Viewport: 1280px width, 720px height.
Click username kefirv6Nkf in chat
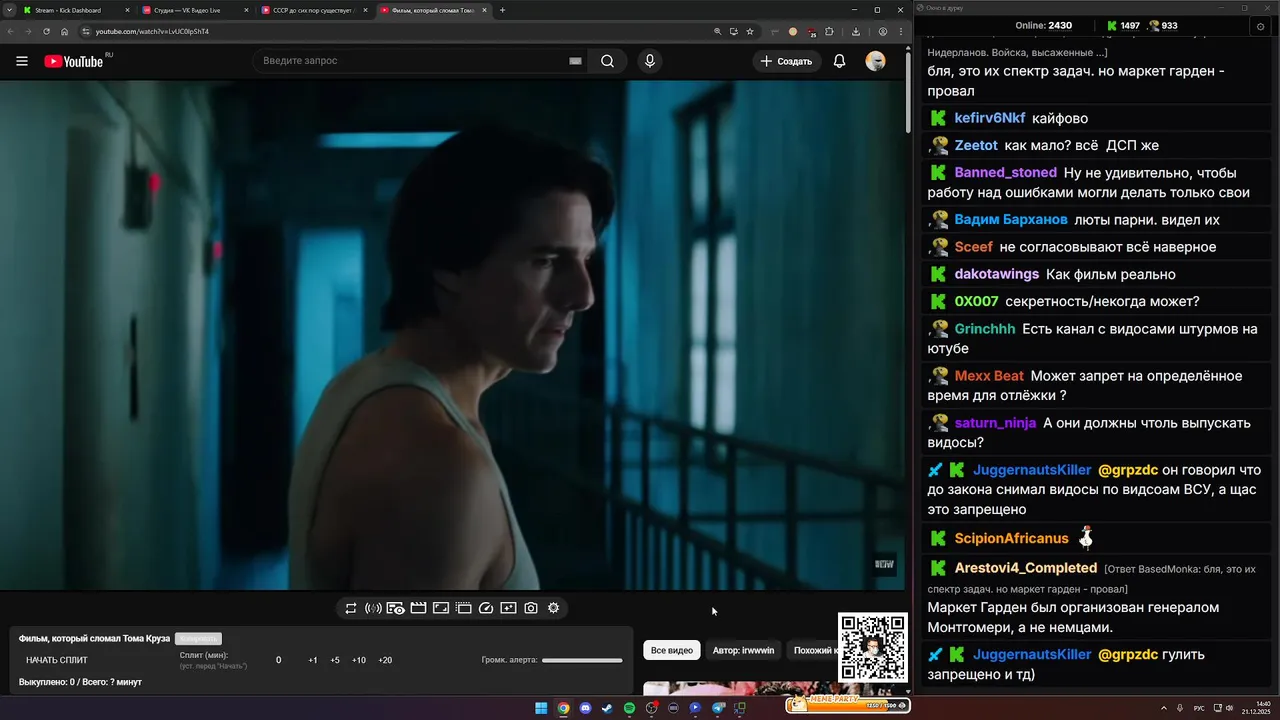pyautogui.click(x=990, y=118)
